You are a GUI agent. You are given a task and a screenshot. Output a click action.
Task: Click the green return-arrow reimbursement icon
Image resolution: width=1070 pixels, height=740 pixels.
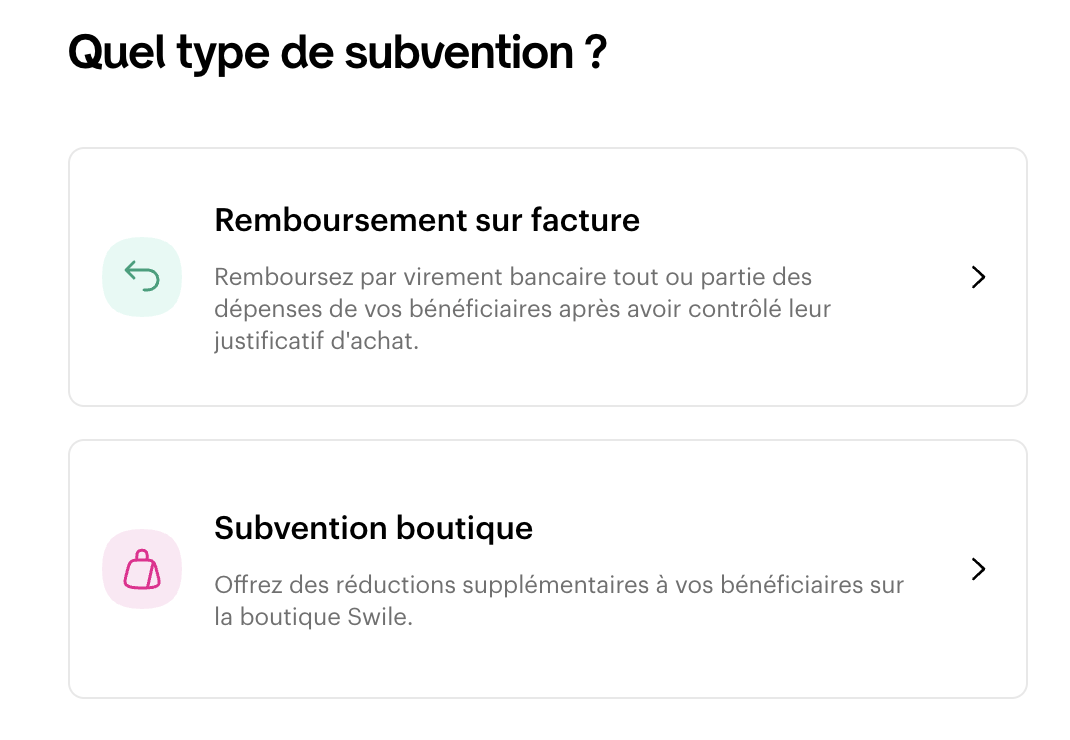(142, 276)
